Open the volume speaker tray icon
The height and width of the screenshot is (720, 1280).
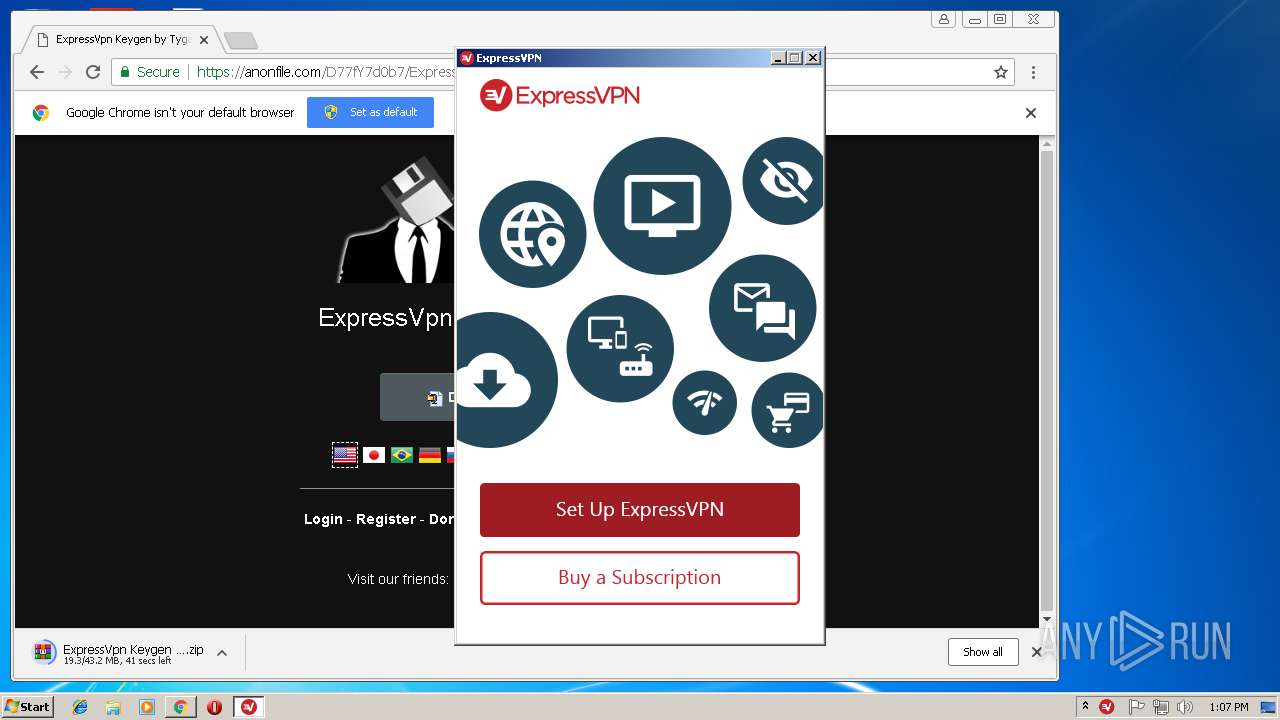[x=1185, y=707]
